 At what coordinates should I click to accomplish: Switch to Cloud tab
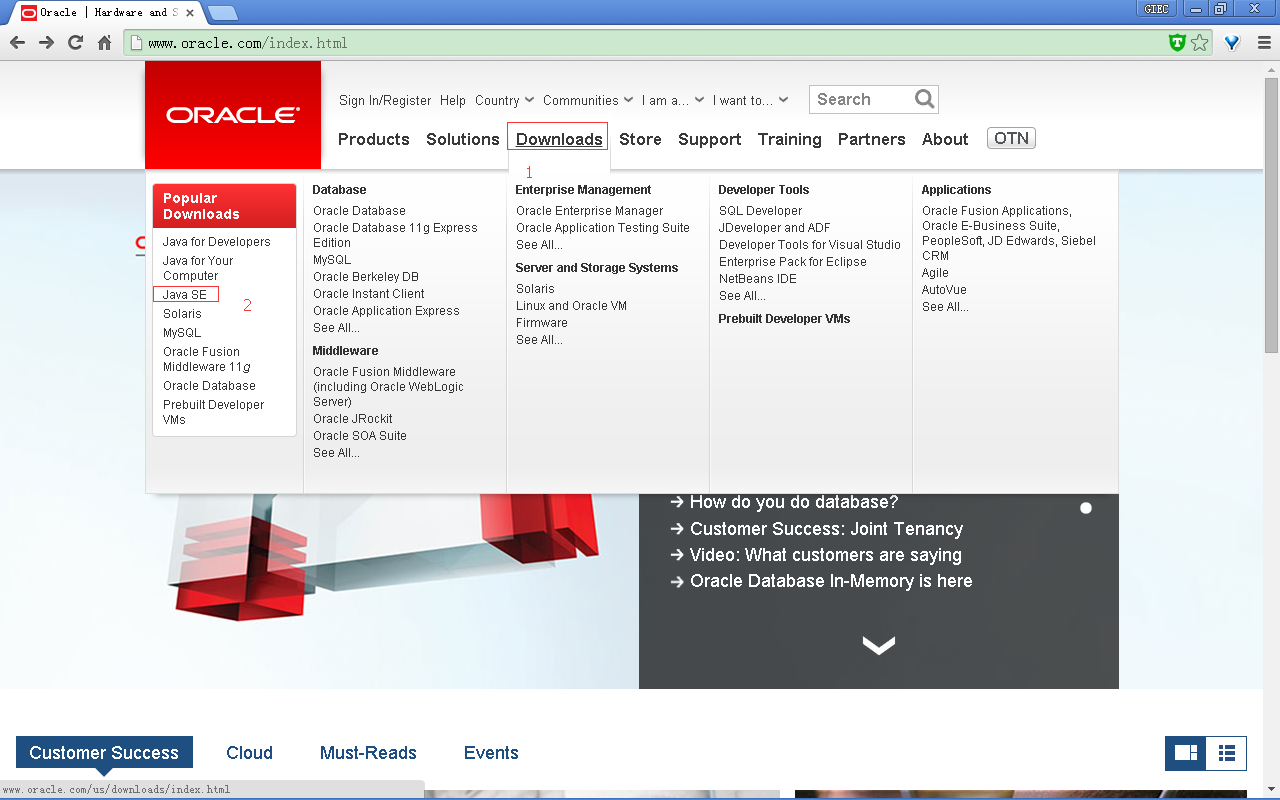(249, 753)
